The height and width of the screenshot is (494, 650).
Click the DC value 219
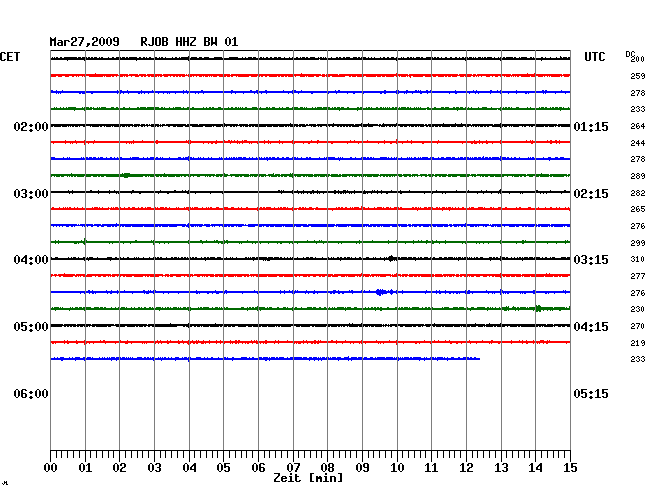pyautogui.click(x=638, y=343)
